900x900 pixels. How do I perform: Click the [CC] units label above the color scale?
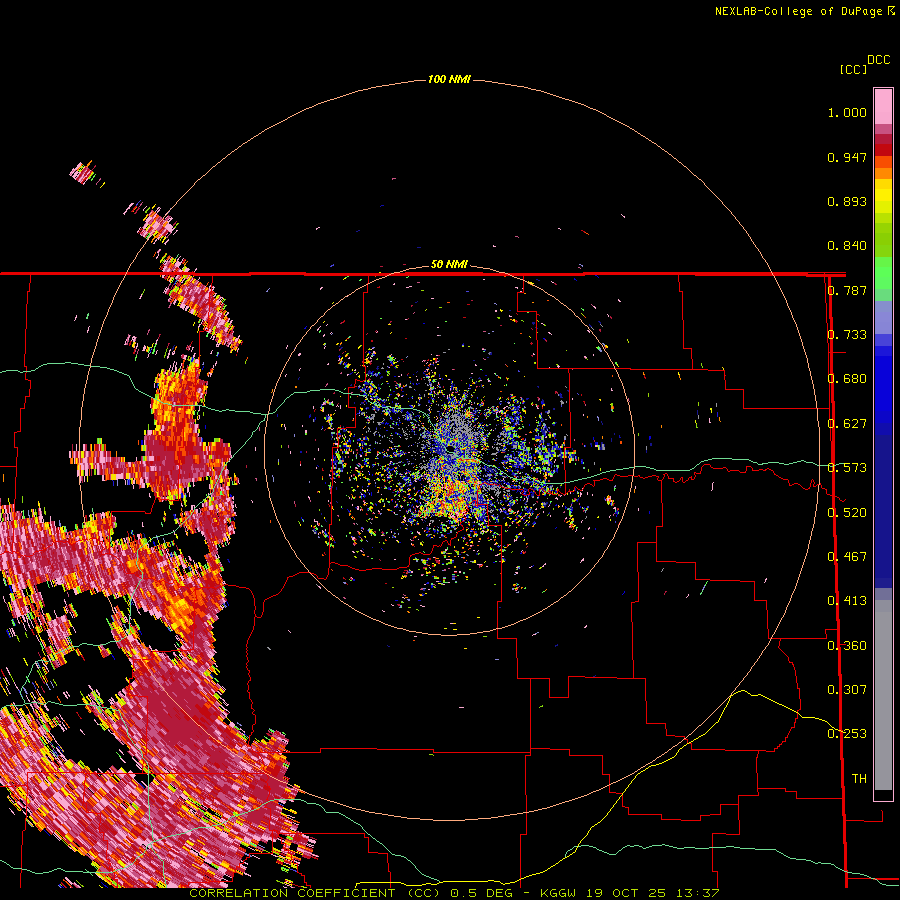[853, 69]
